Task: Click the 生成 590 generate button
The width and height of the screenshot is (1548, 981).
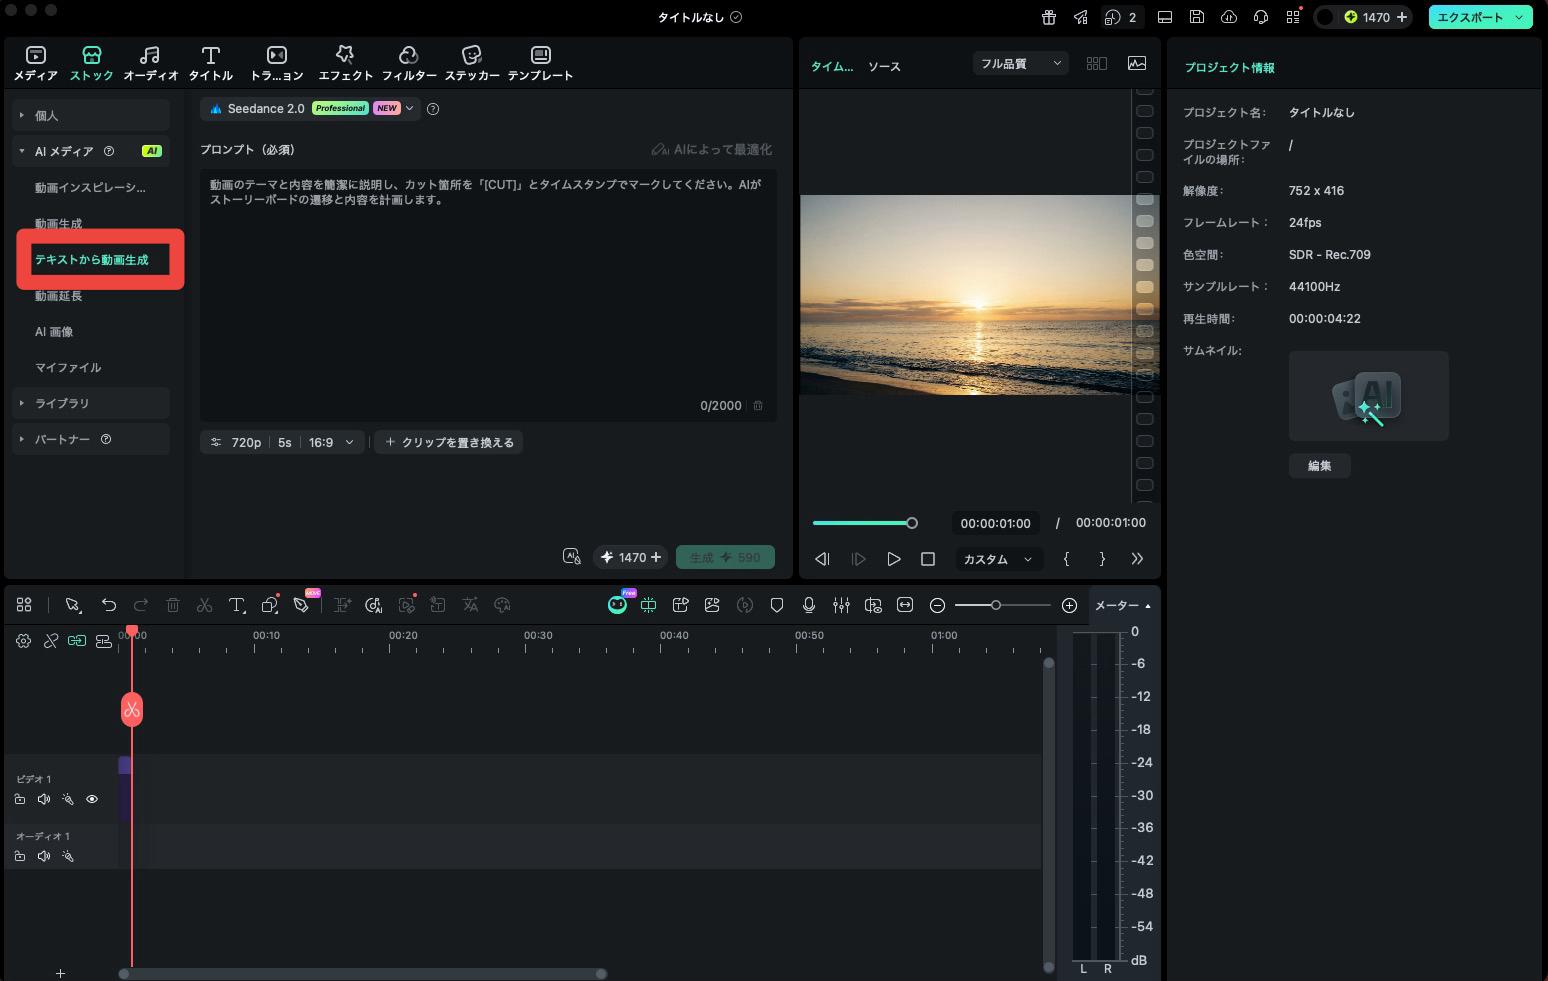Action: pos(725,557)
